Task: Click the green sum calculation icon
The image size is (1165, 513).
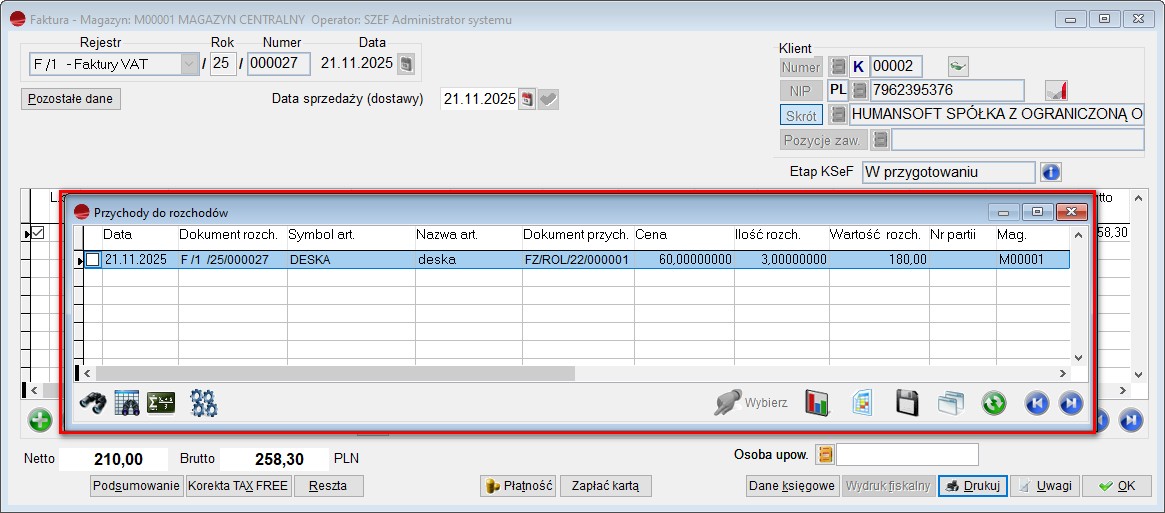Action: [160, 403]
